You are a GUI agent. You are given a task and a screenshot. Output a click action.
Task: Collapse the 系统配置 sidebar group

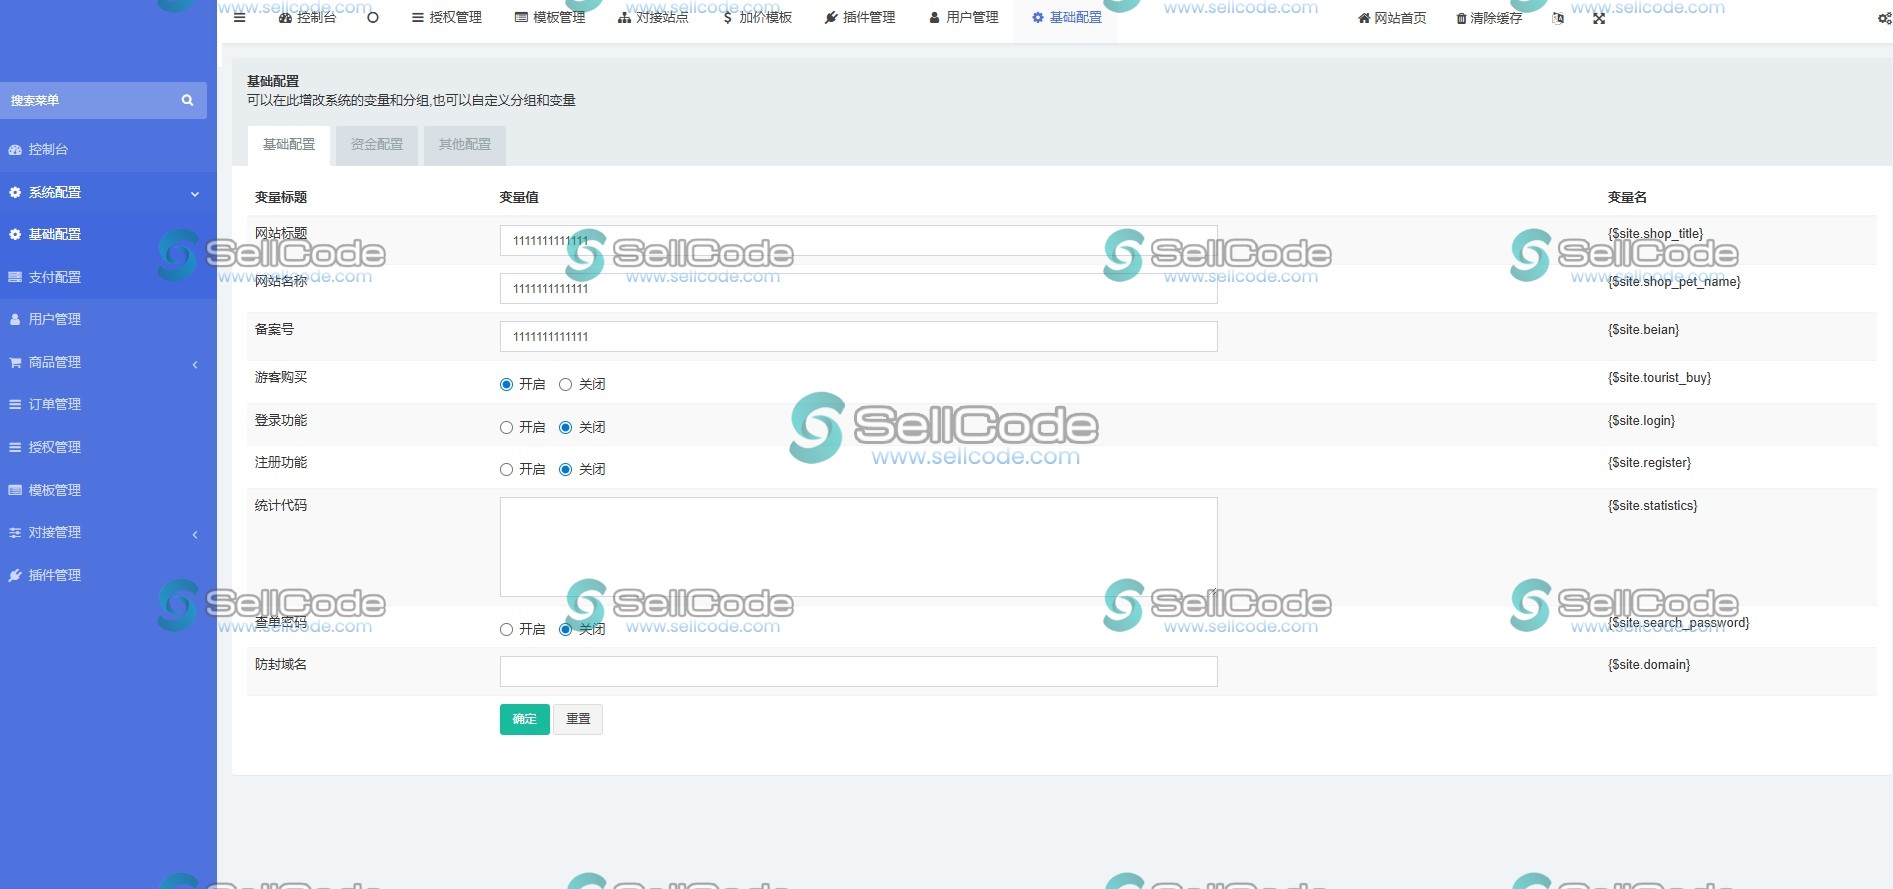[x=108, y=192]
